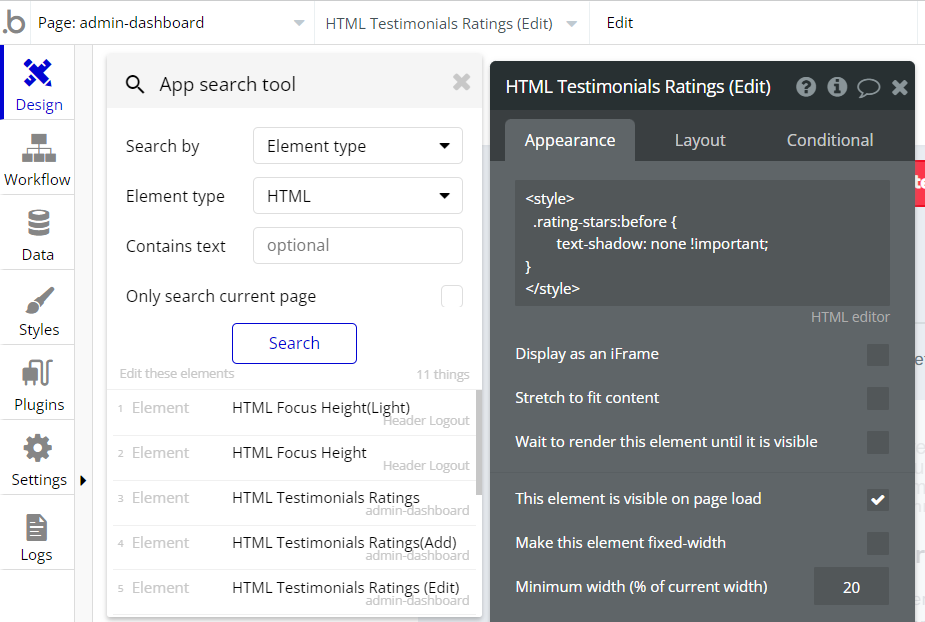Click inside the HTML code box
Viewport: 925px width, 622px height.
tap(702, 243)
